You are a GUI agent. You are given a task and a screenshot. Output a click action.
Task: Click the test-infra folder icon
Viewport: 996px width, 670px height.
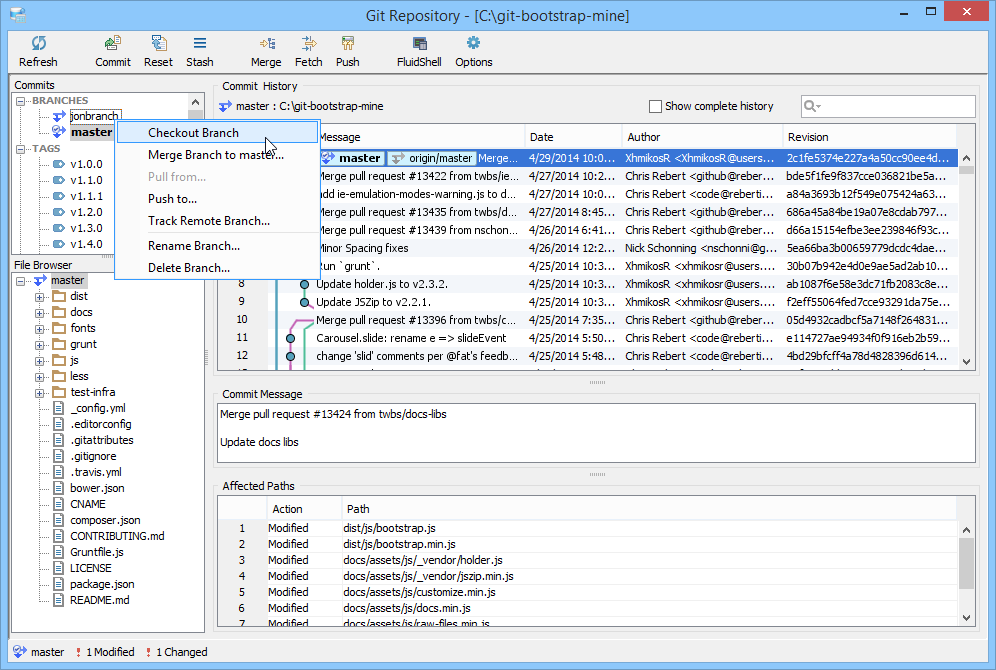click(59, 392)
